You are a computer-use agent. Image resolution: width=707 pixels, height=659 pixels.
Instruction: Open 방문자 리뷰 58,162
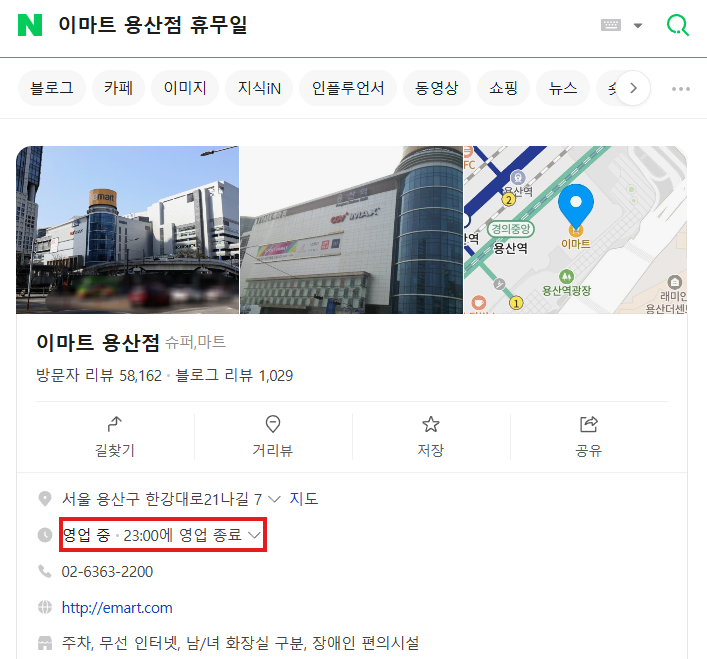[99, 375]
